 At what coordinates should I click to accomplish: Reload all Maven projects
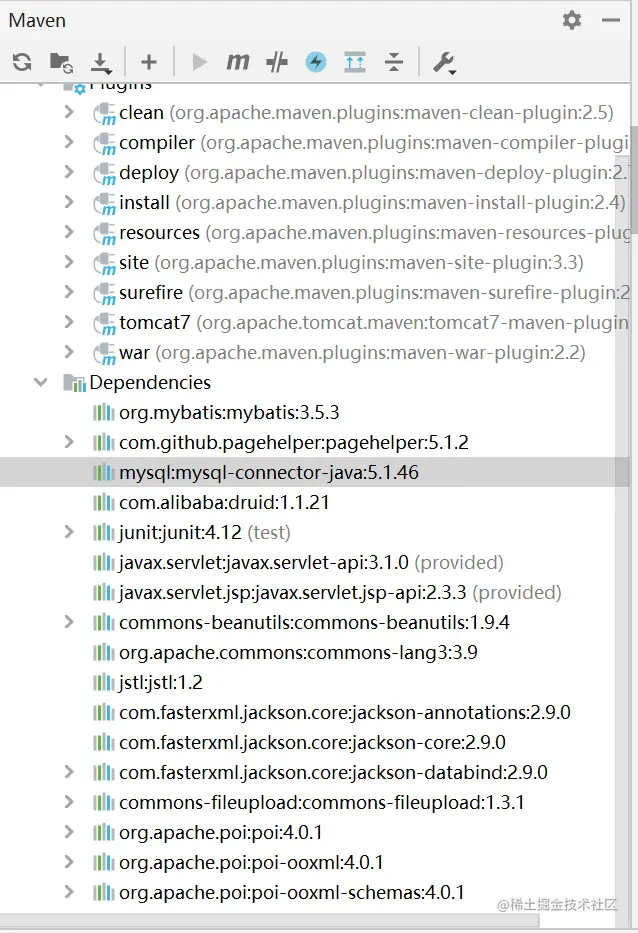[x=22, y=62]
